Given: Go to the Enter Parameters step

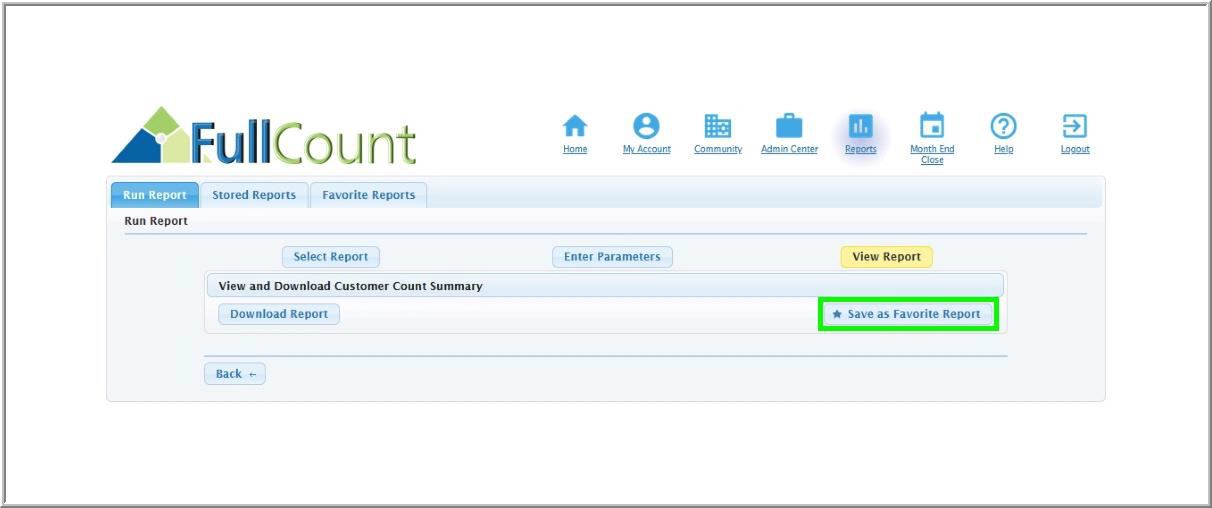Looking at the screenshot, I should [x=612, y=257].
